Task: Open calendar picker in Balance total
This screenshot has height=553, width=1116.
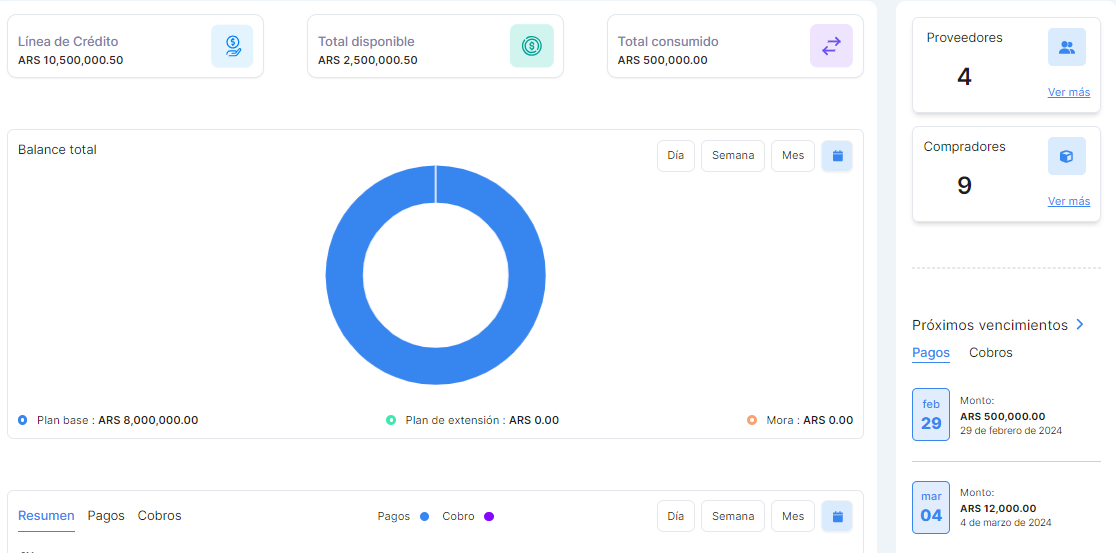Action: tap(837, 156)
